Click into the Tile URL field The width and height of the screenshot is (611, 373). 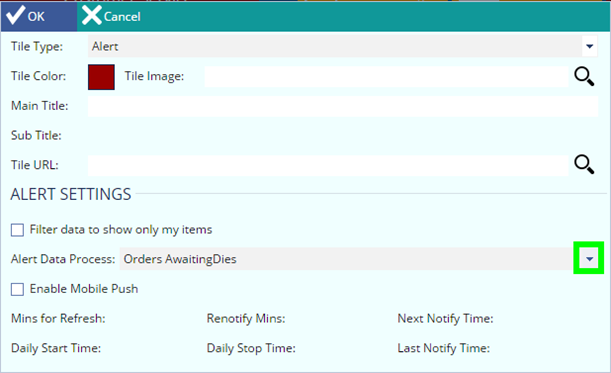328,165
